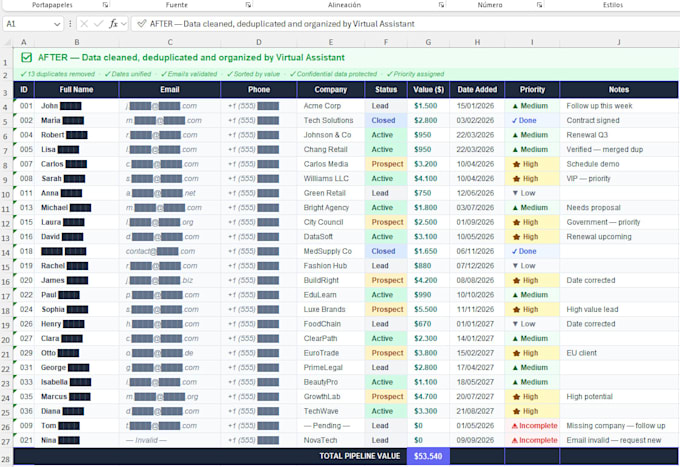
Task: Select column G header
Action: click(428, 42)
